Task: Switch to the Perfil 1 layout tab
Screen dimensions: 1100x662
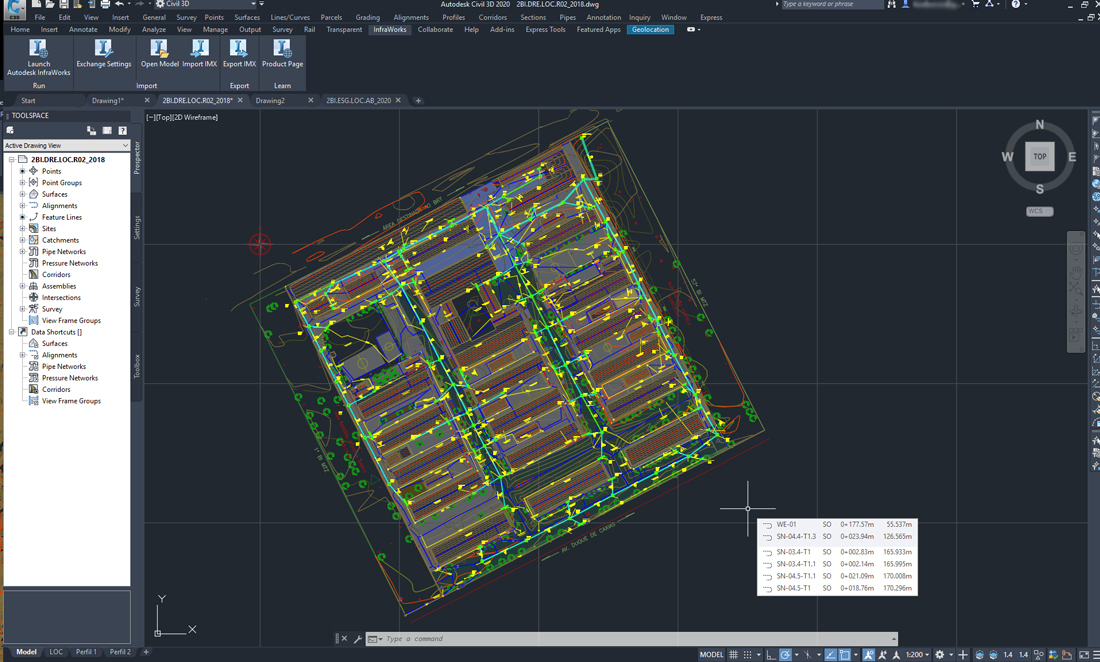Action: [86, 652]
